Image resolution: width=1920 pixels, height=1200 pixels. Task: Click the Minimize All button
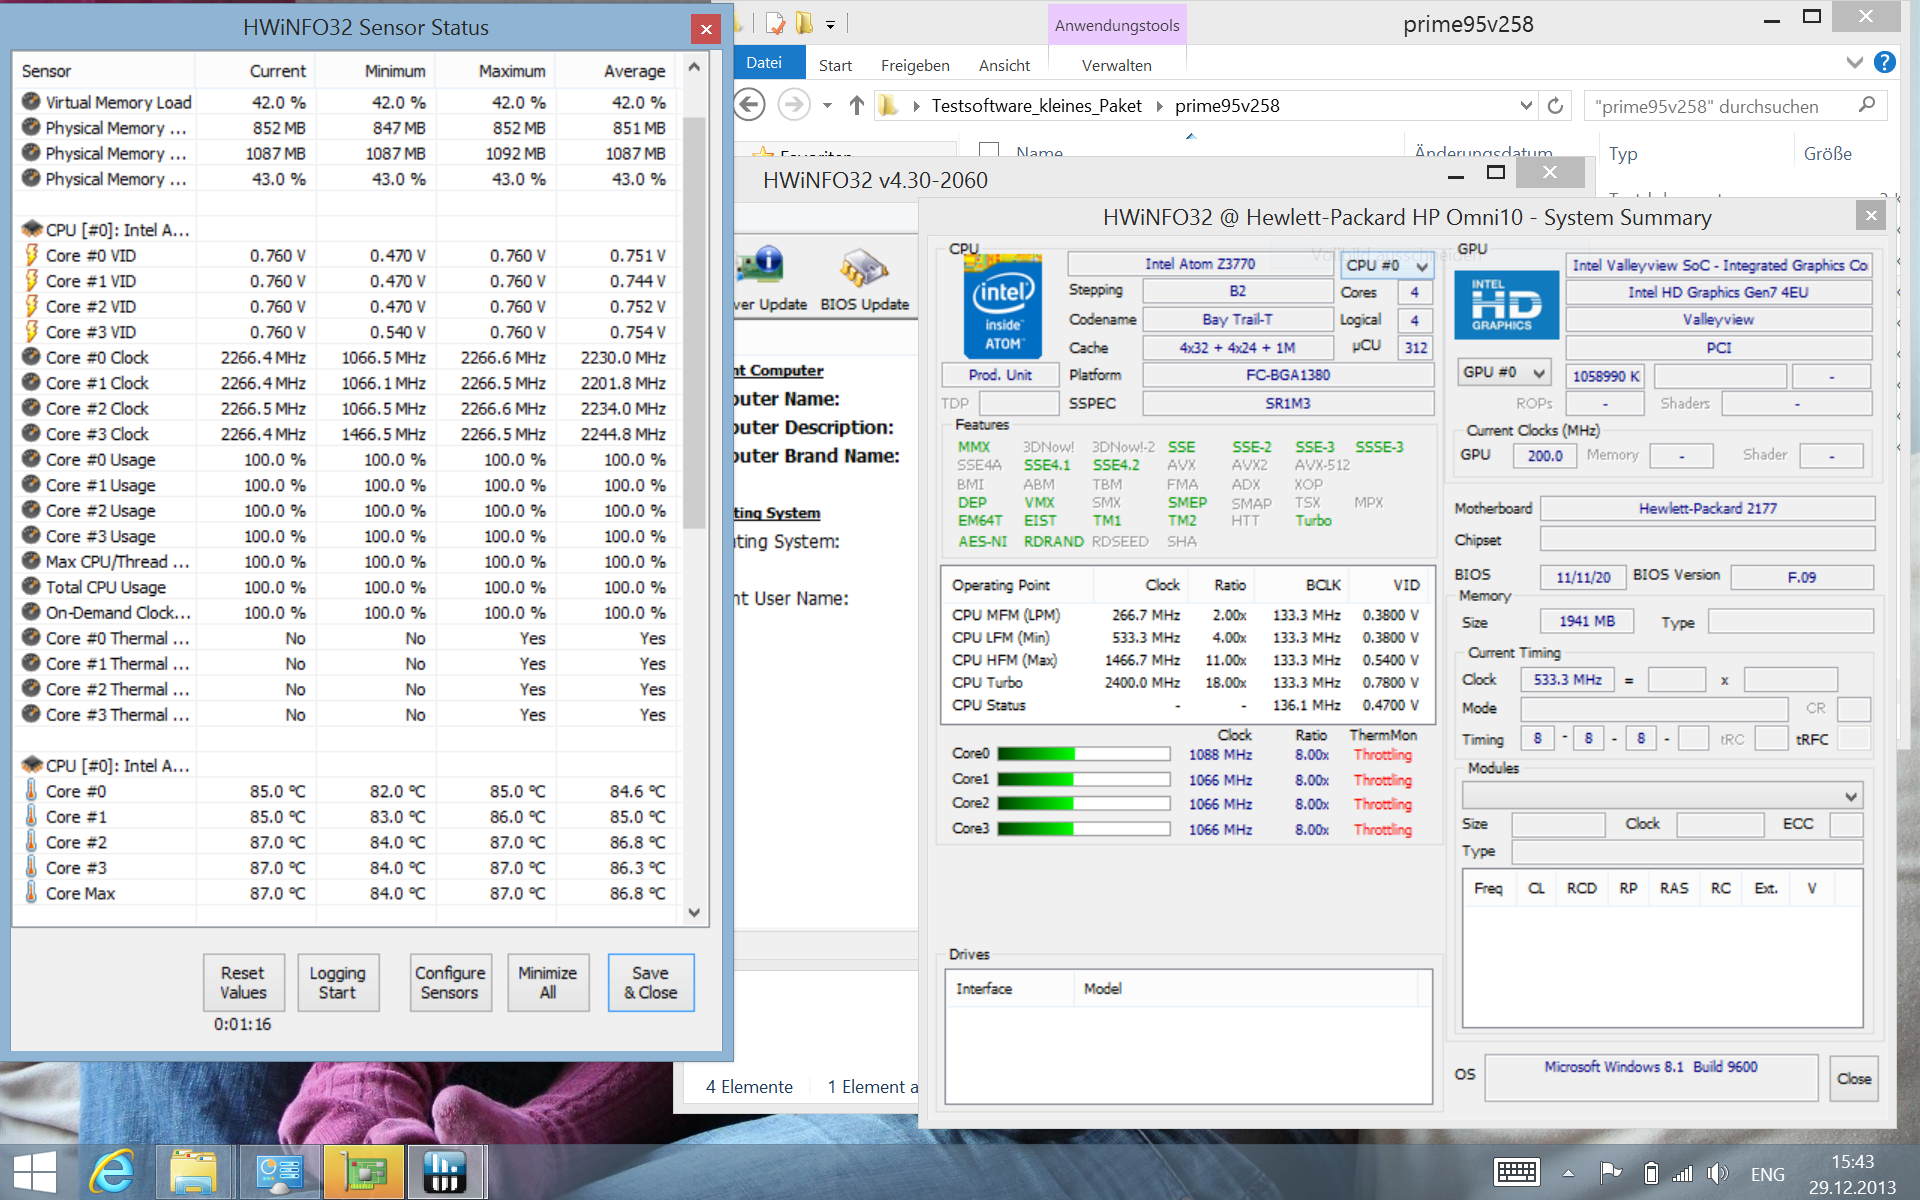point(548,982)
